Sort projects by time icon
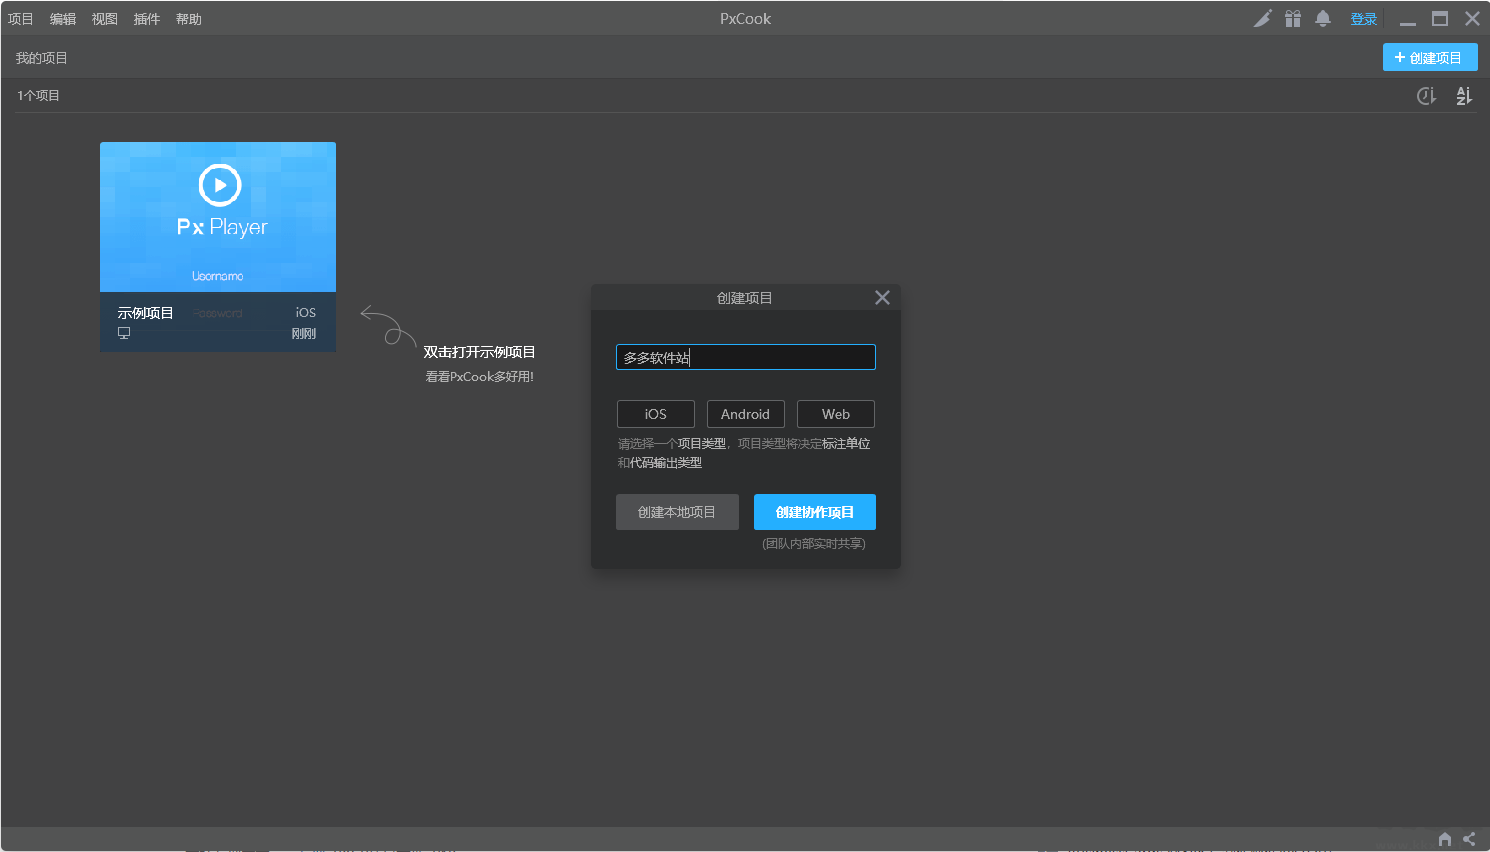 [1427, 96]
